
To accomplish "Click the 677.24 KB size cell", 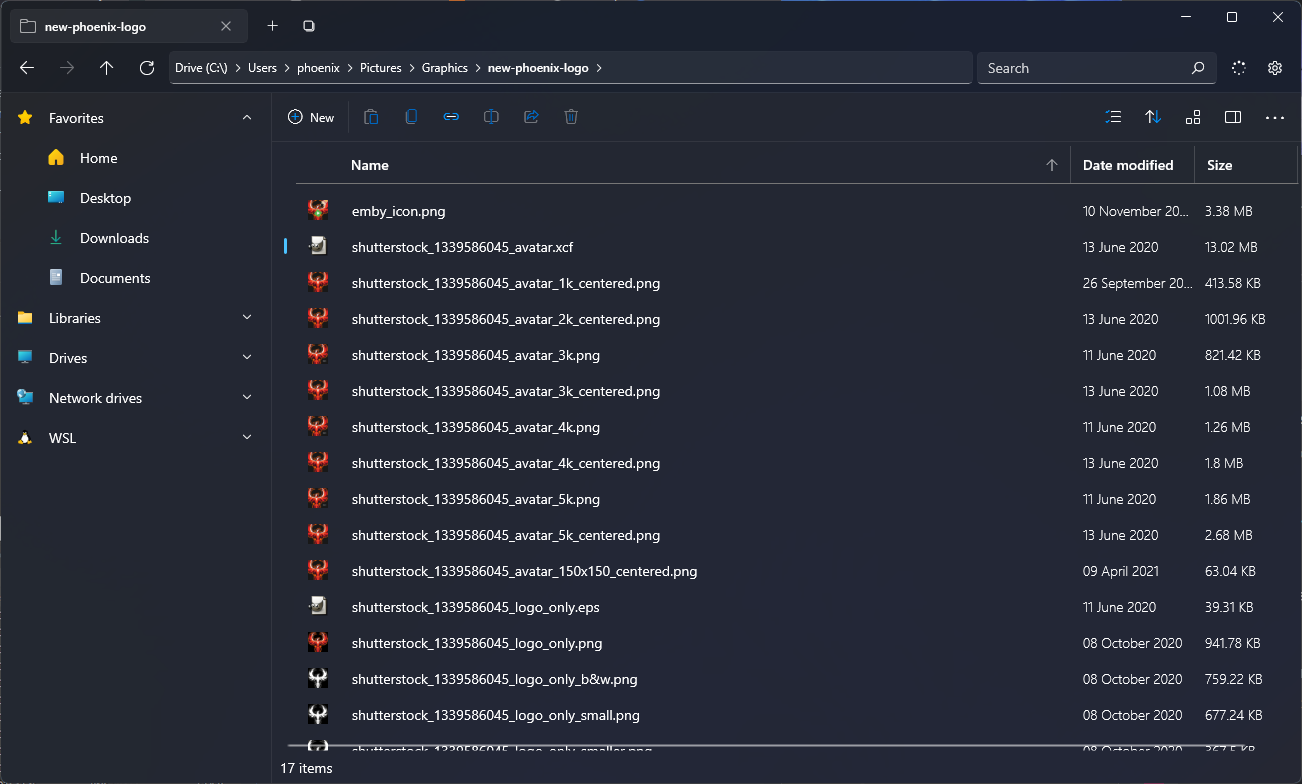I will click(1233, 715).
